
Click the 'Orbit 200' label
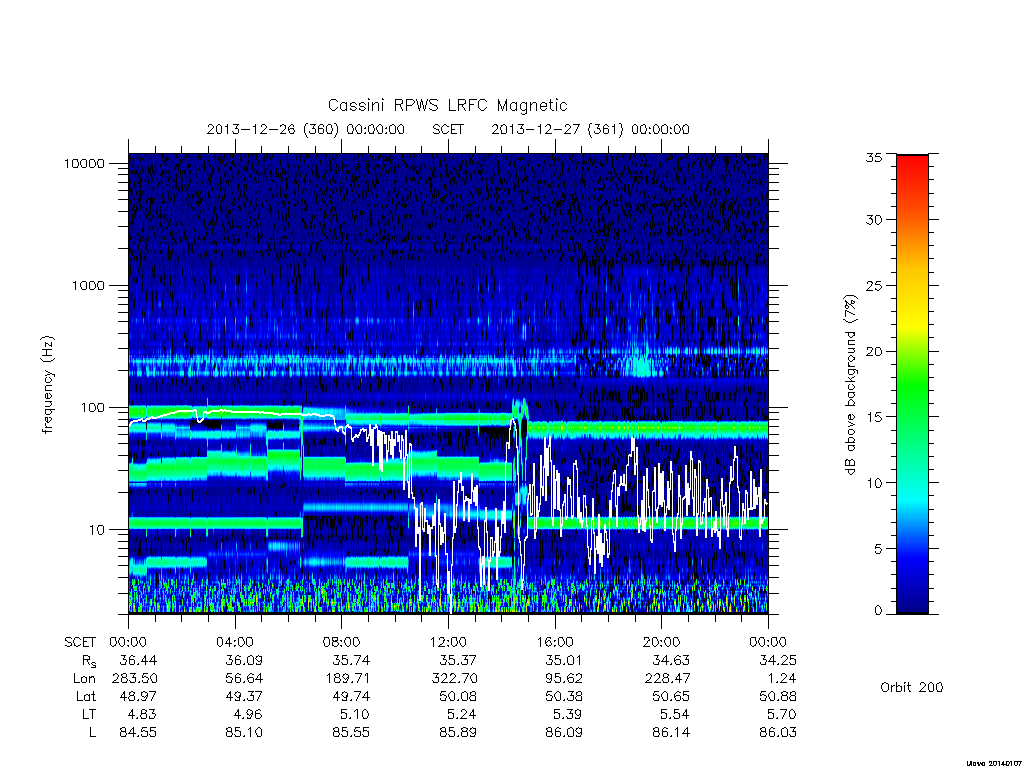[x=912, y=687]
